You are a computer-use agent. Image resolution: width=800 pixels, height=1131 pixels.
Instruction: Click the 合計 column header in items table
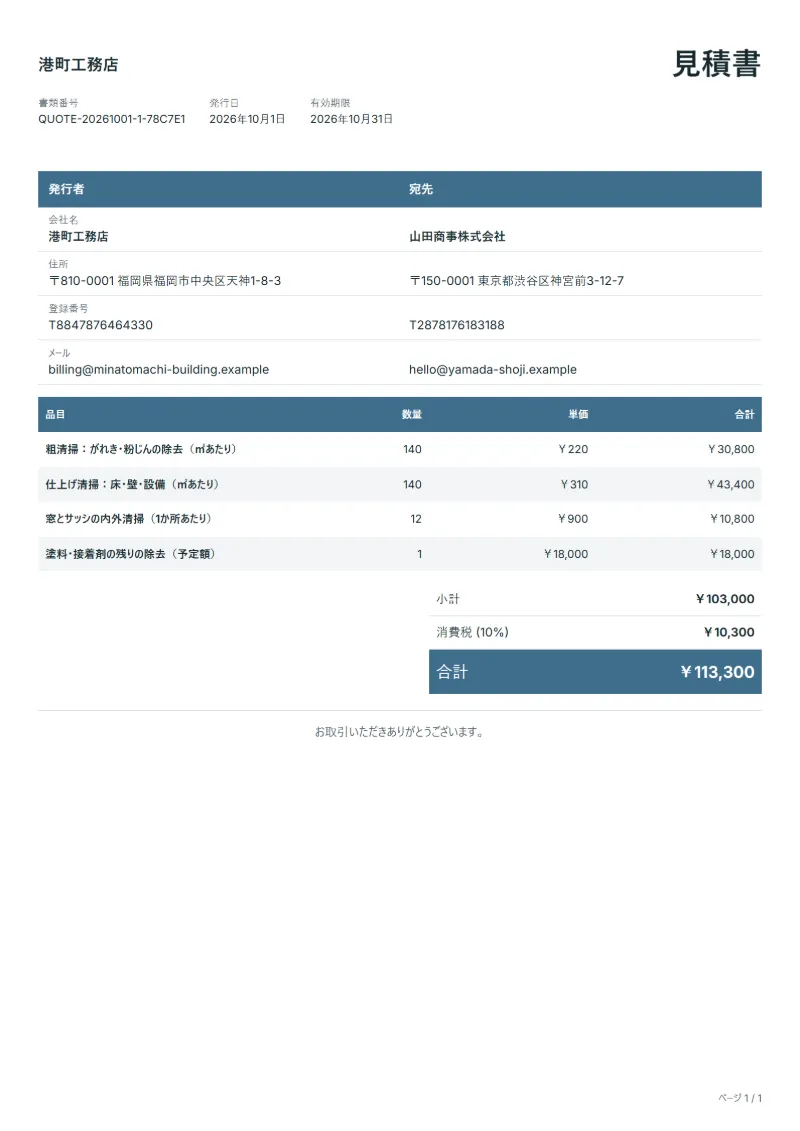[744, 414]
